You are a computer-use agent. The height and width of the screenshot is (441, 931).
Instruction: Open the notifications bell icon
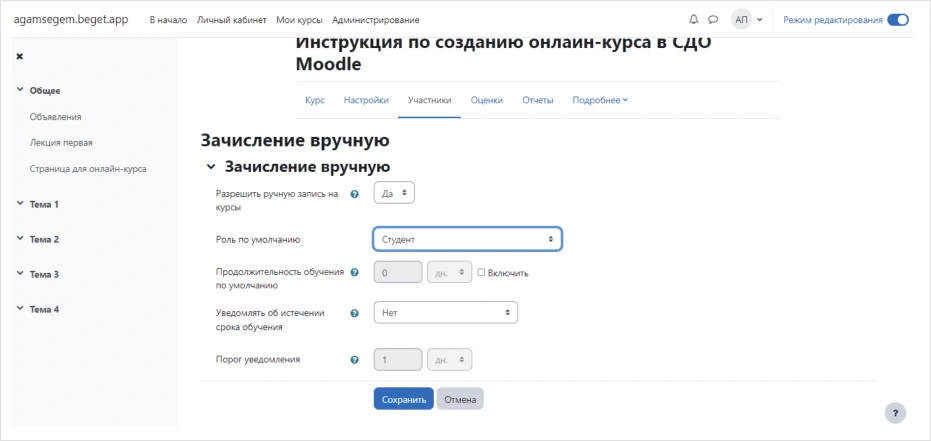click(694, 20)
